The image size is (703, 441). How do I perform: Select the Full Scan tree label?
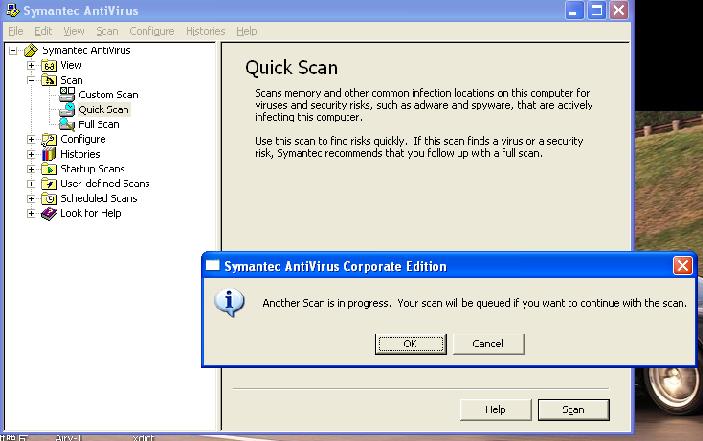[x=99, y=124]
